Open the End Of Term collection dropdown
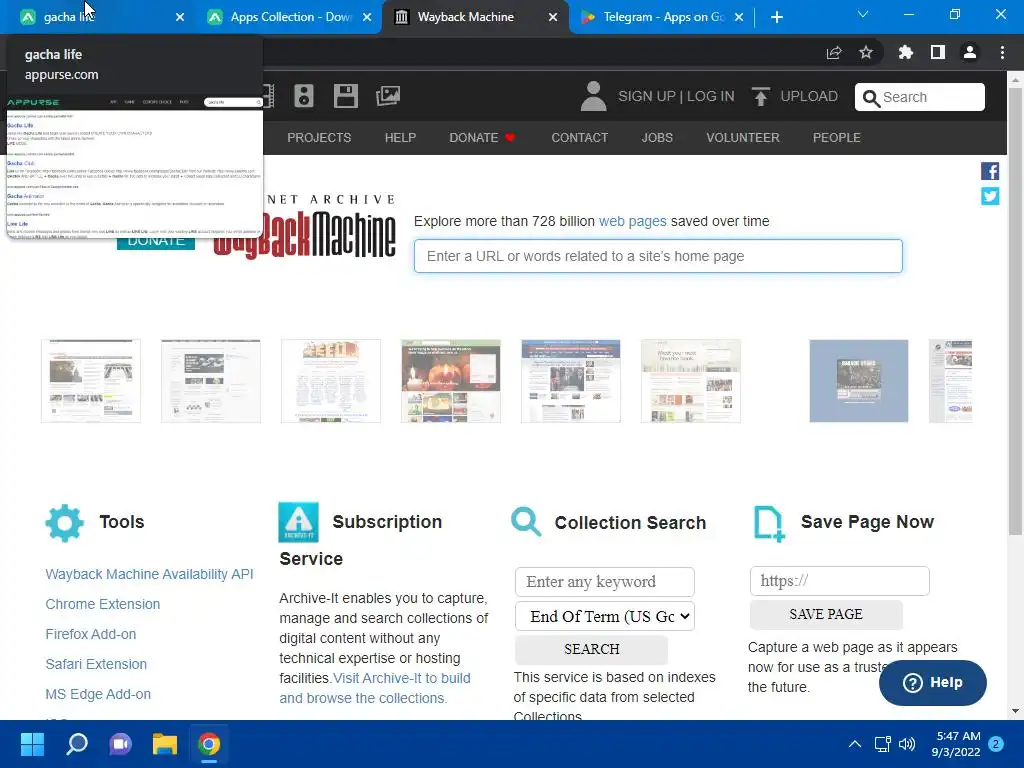 605,616
